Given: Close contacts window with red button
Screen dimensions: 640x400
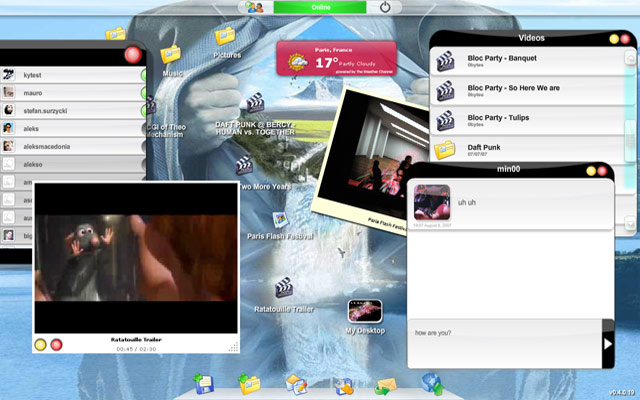Looking at the screenshot, I should [133, 55].
